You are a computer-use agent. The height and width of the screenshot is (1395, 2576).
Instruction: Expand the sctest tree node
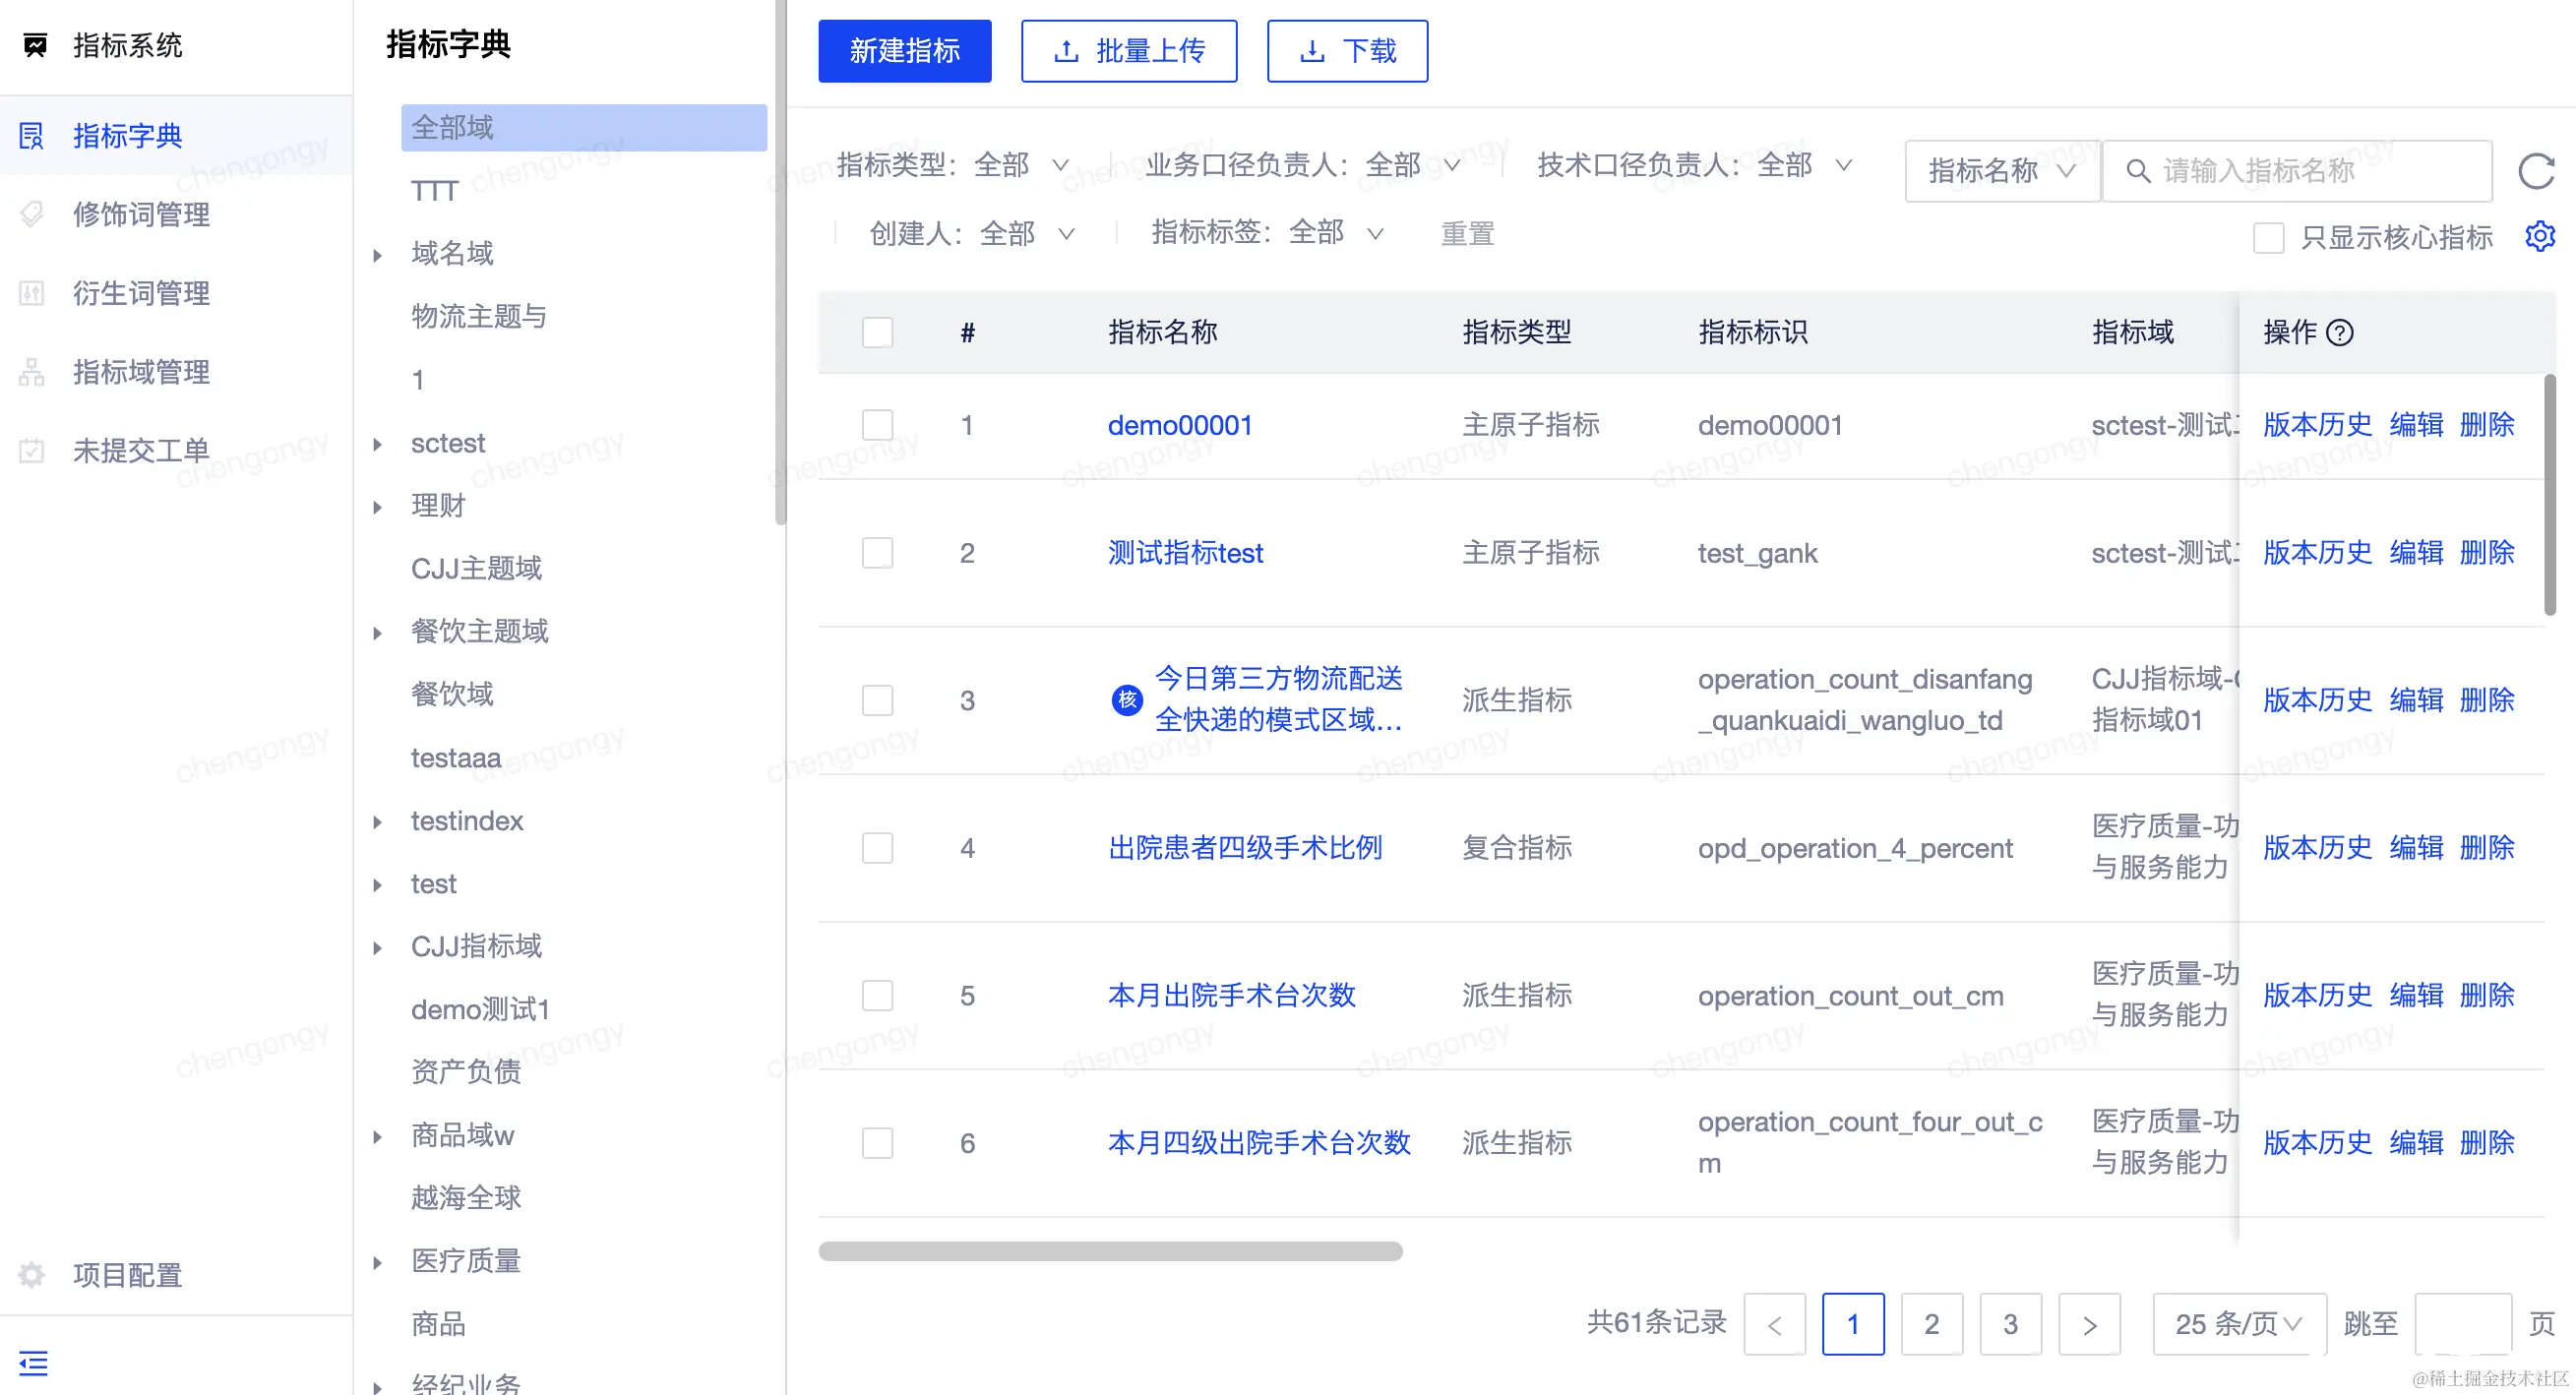pyautogui.click(x=378, y=443)
